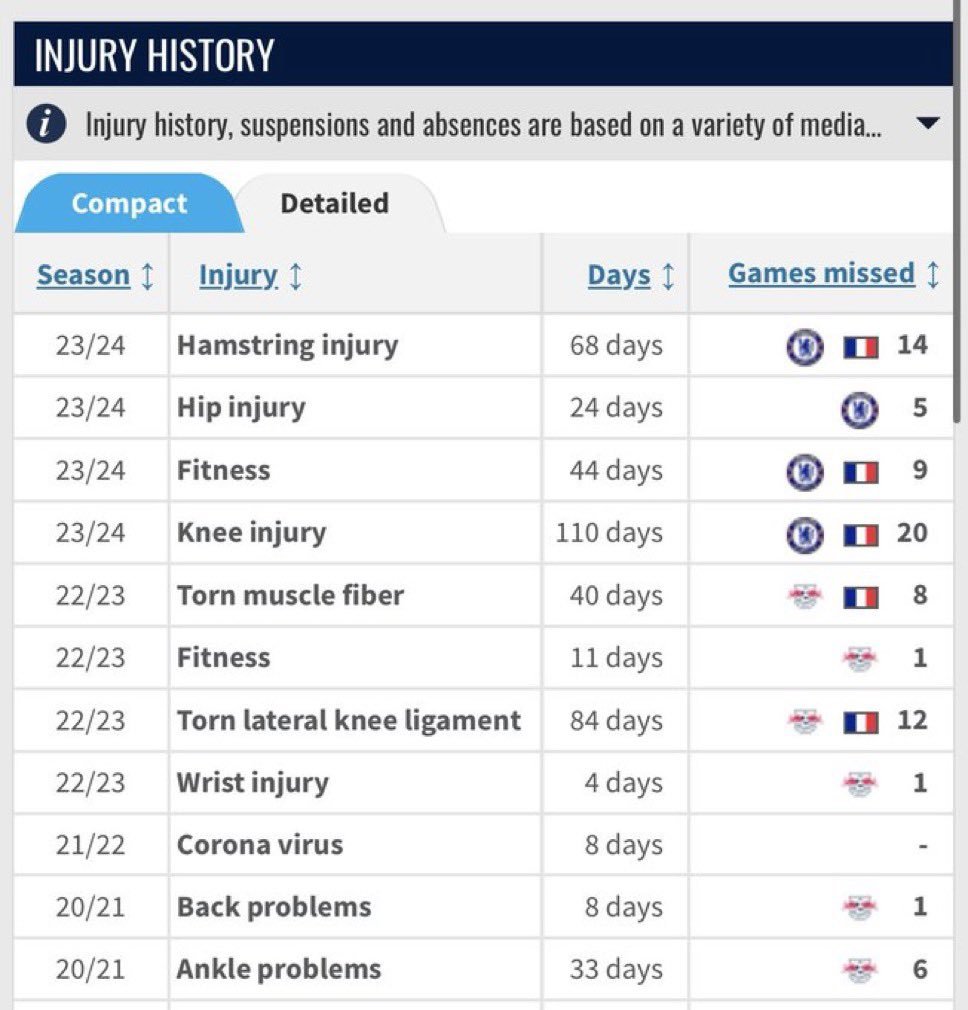968x1010 pixels.
Task: Click Chelsea crest in Hip injury row
Action: click(x=859, y=409)
